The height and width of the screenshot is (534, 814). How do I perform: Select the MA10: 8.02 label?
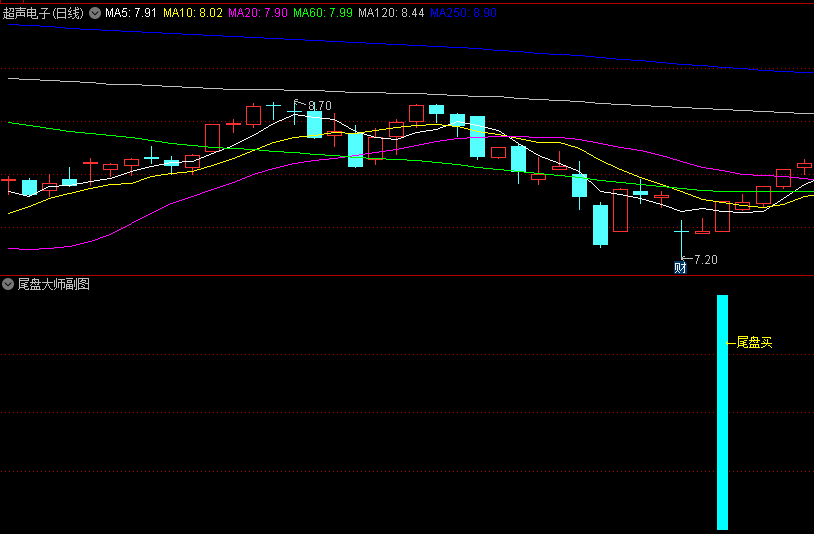(x=193, y=13)
